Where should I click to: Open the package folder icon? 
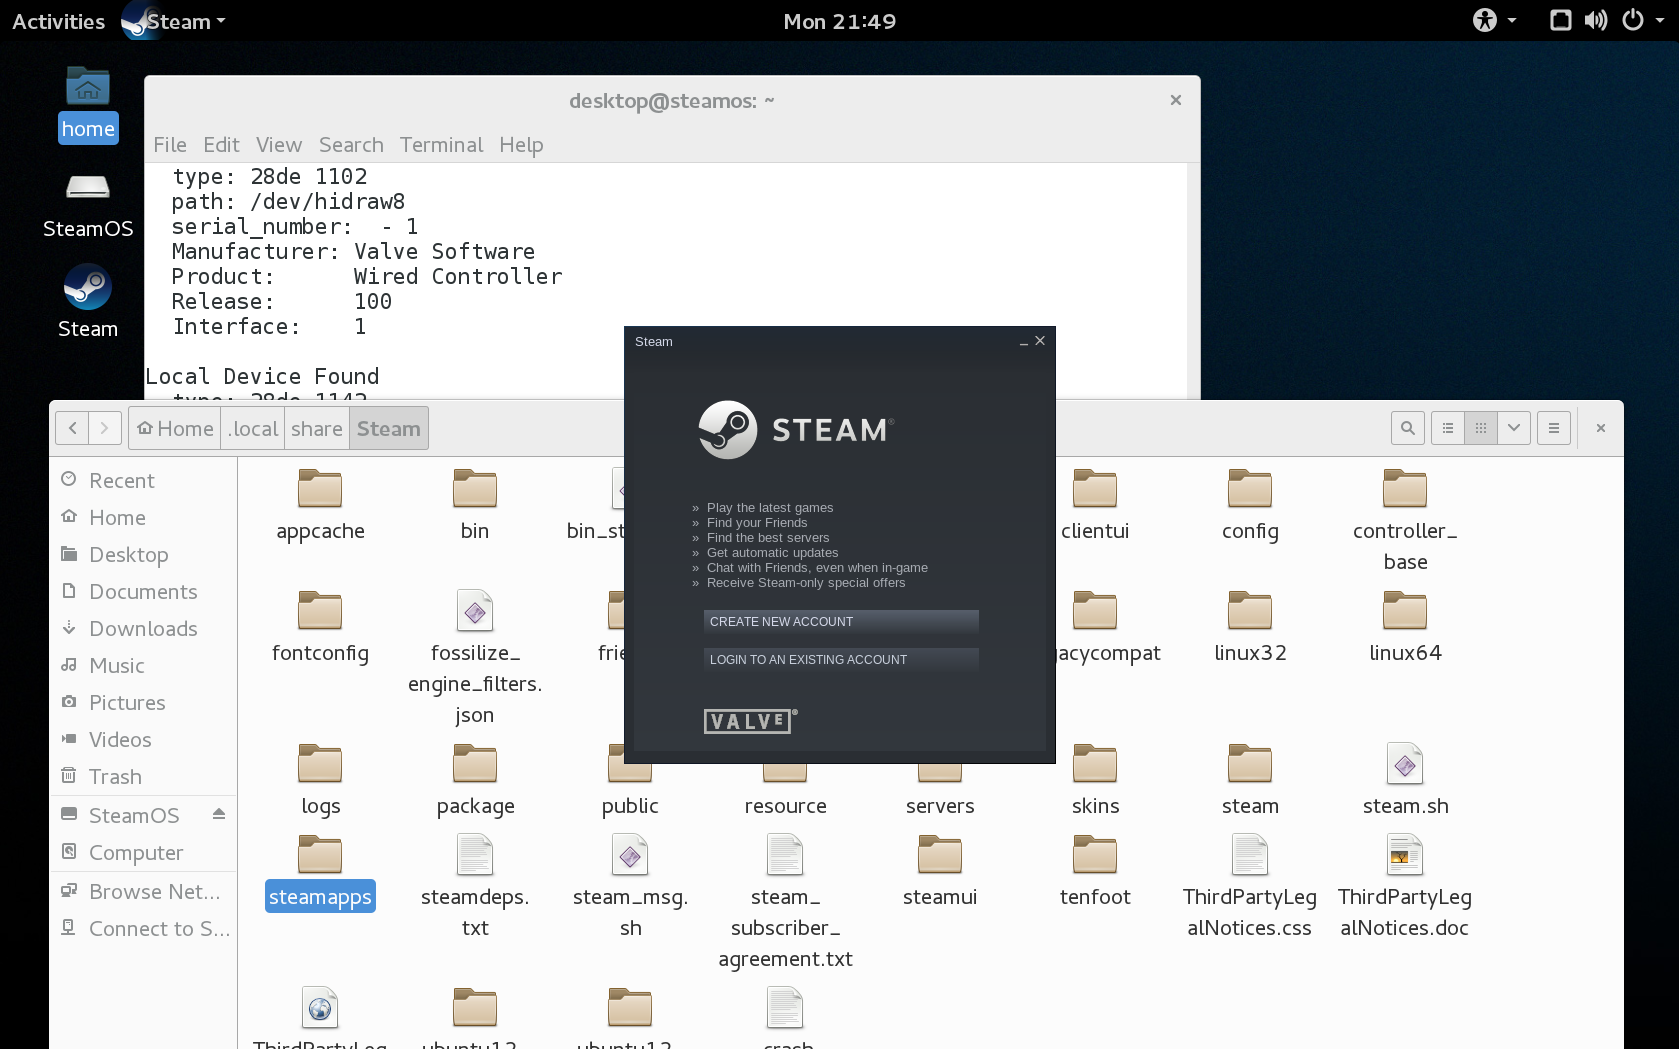click(475, 764)
